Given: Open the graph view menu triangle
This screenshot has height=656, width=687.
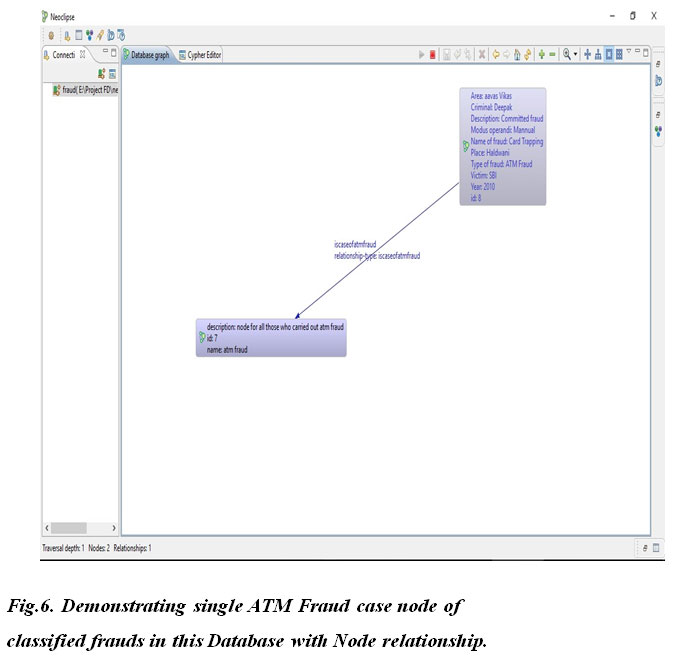Looking at the screenshot, I should click(629, 52).
